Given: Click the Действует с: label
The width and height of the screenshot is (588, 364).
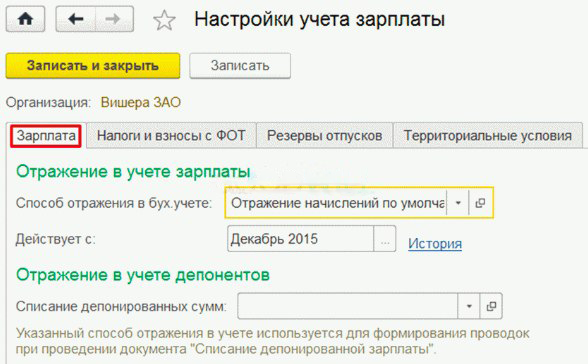Looking at the screenshot, I should 56,239.
